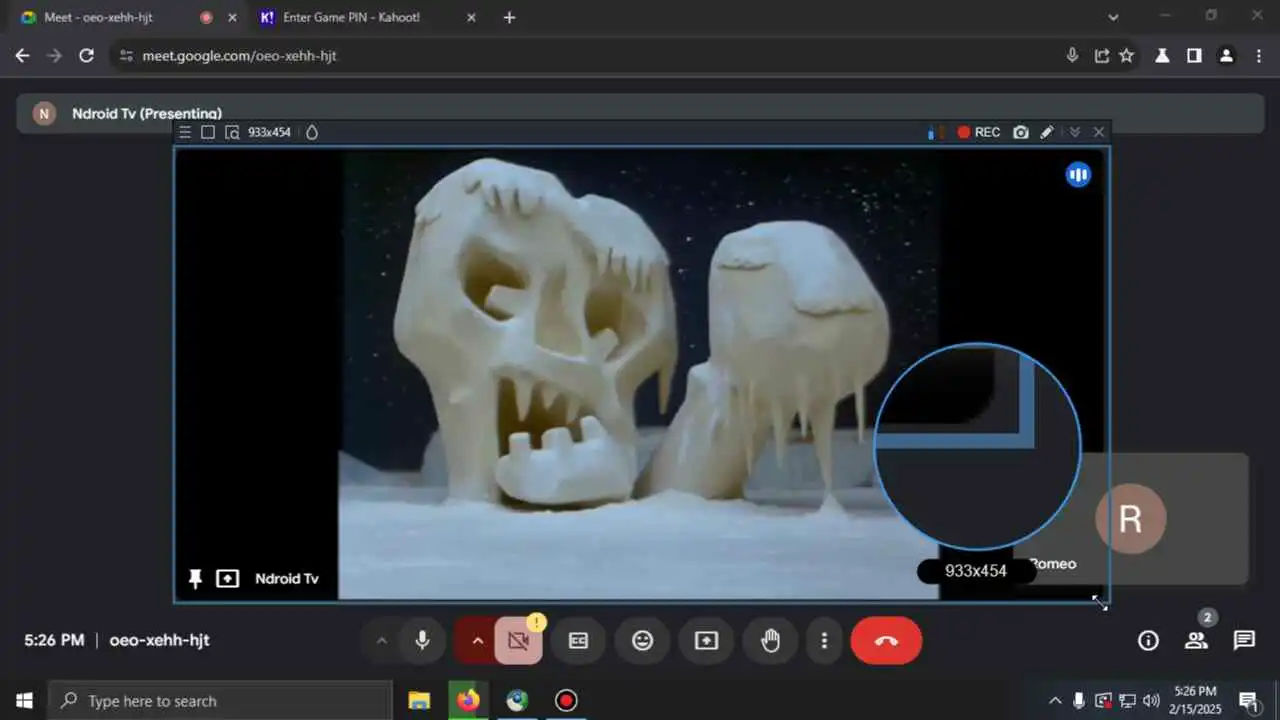
Task: Expand video settings arrow beside camera
Action: pos(477,641)
